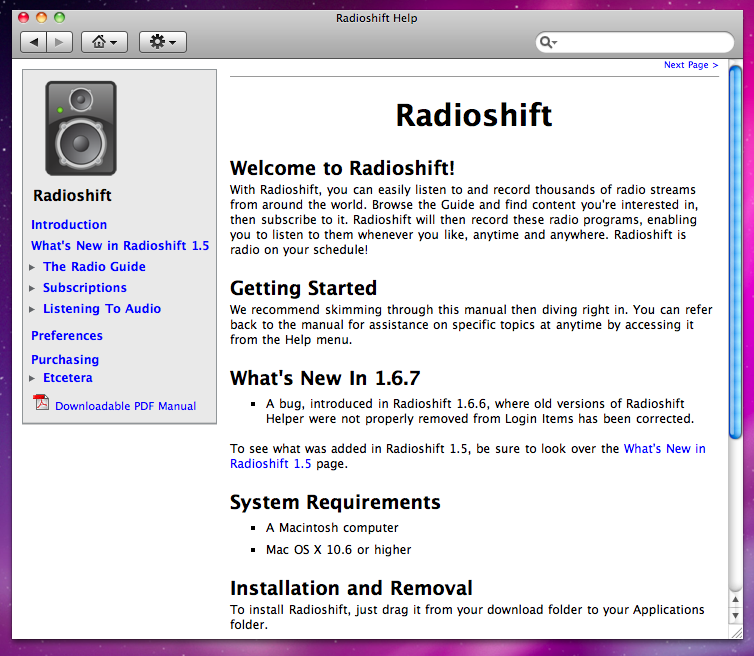Click the Radioshift Help window title

coord(377,18)
